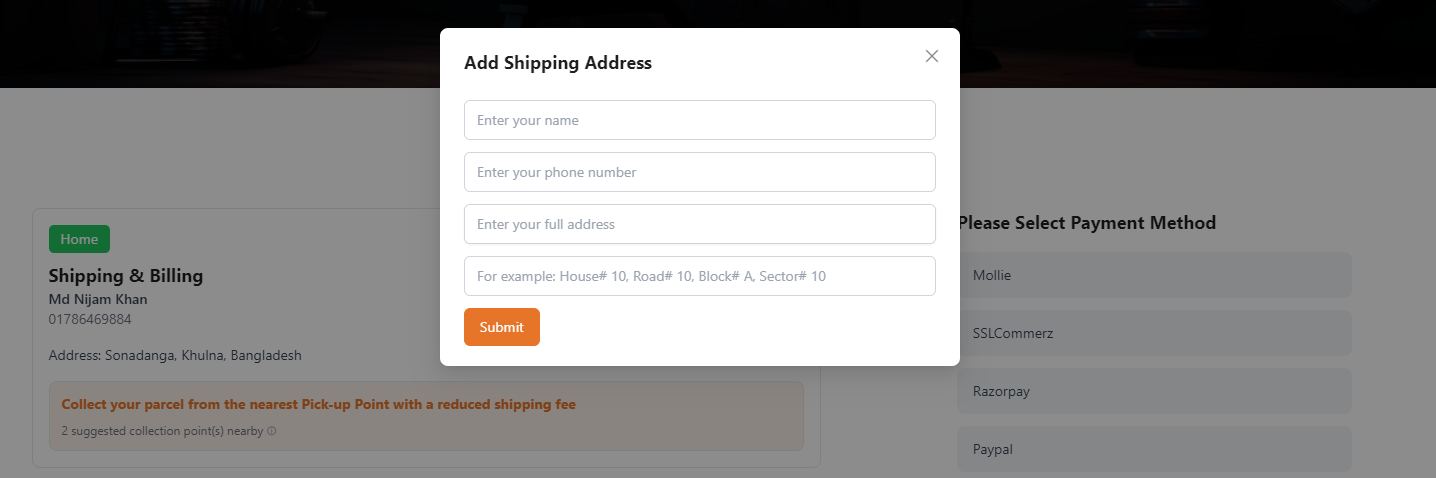Click the 'Add Shipping Address' dialog title

tap(558, 63)
